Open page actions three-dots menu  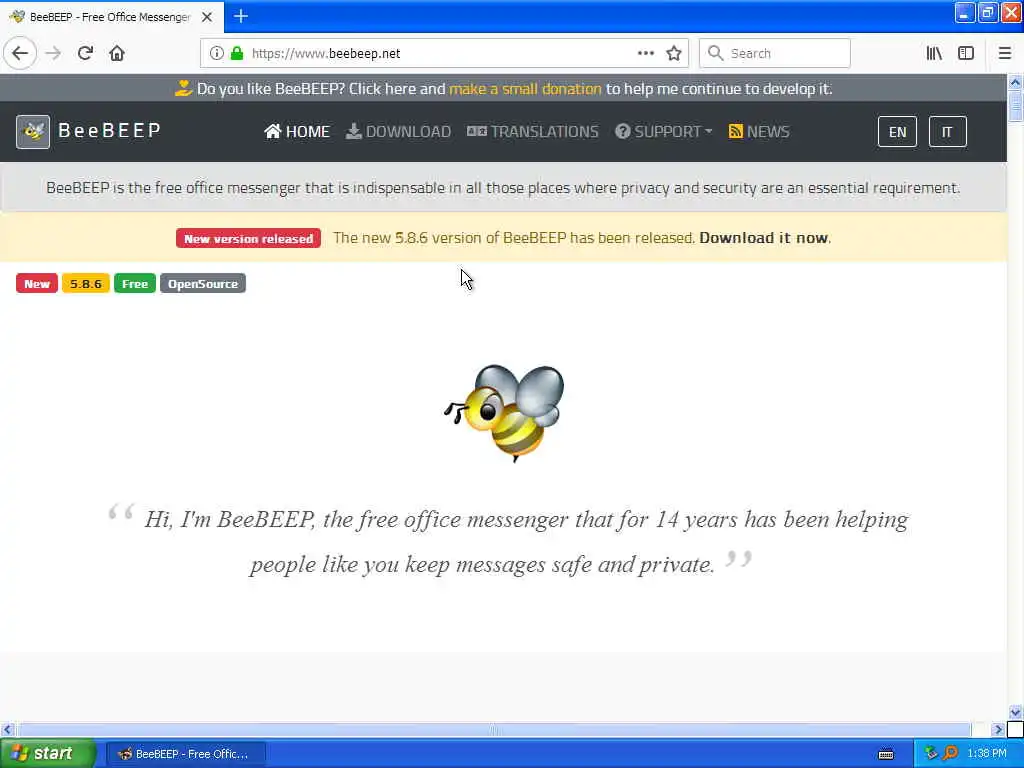point(646,53)
